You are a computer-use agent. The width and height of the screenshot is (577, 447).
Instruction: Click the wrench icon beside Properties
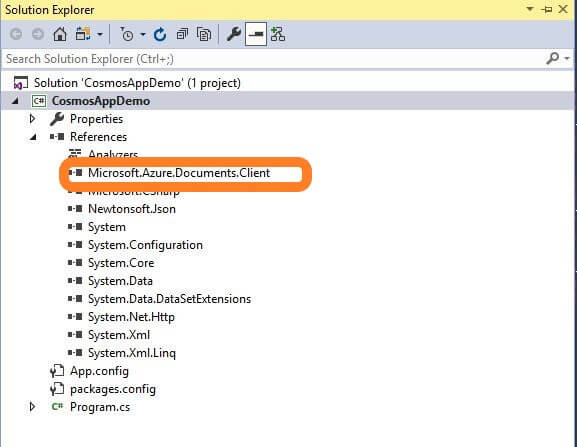57,119
